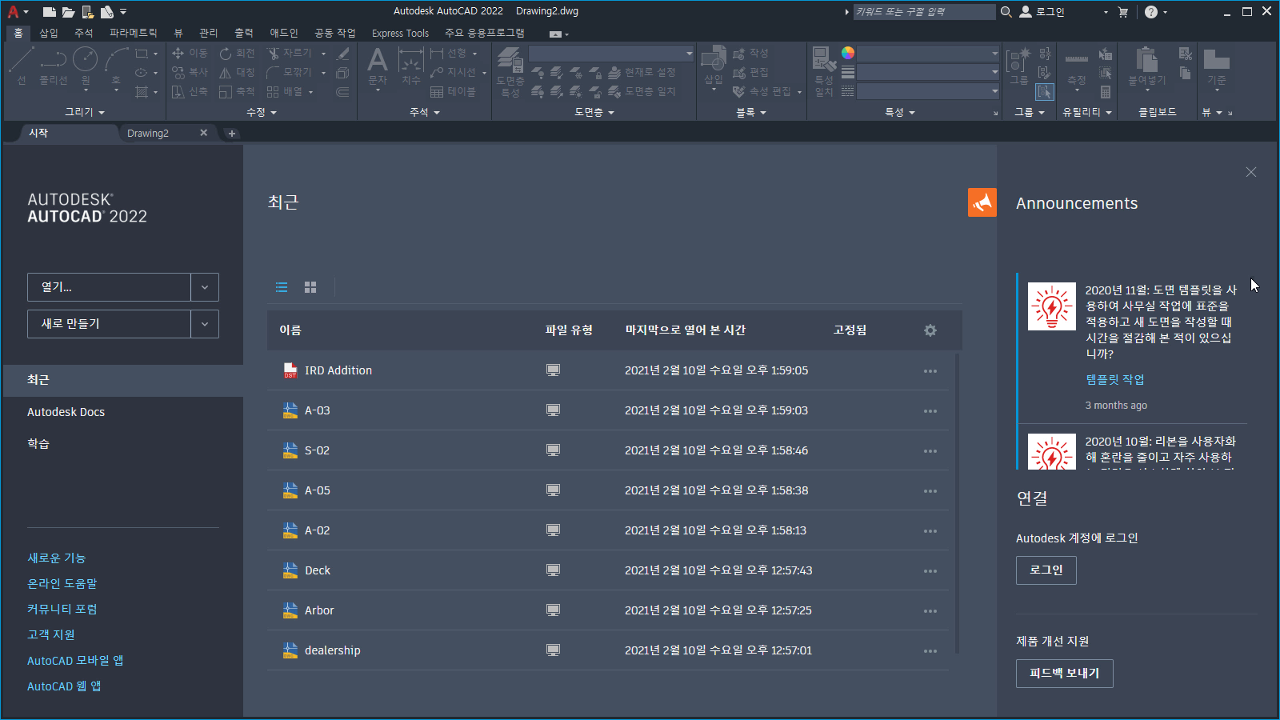This screenshot has height=720, width=1280.
Task: Select the Circle (원) tool
Action: pyautogui.click(x=86, y=67)
